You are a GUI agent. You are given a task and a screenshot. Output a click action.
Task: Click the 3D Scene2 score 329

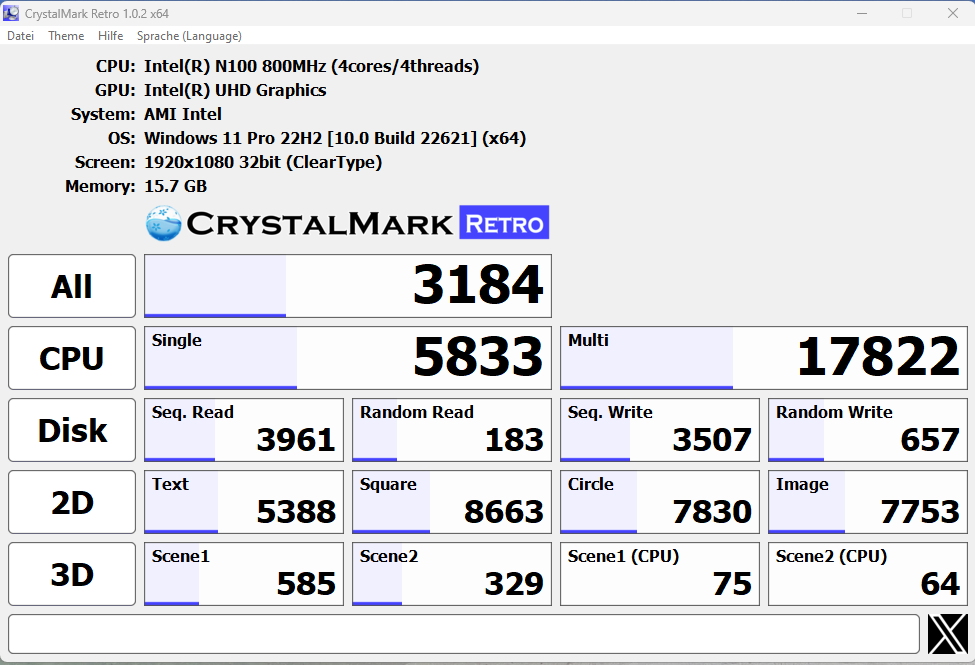[451, 574]
